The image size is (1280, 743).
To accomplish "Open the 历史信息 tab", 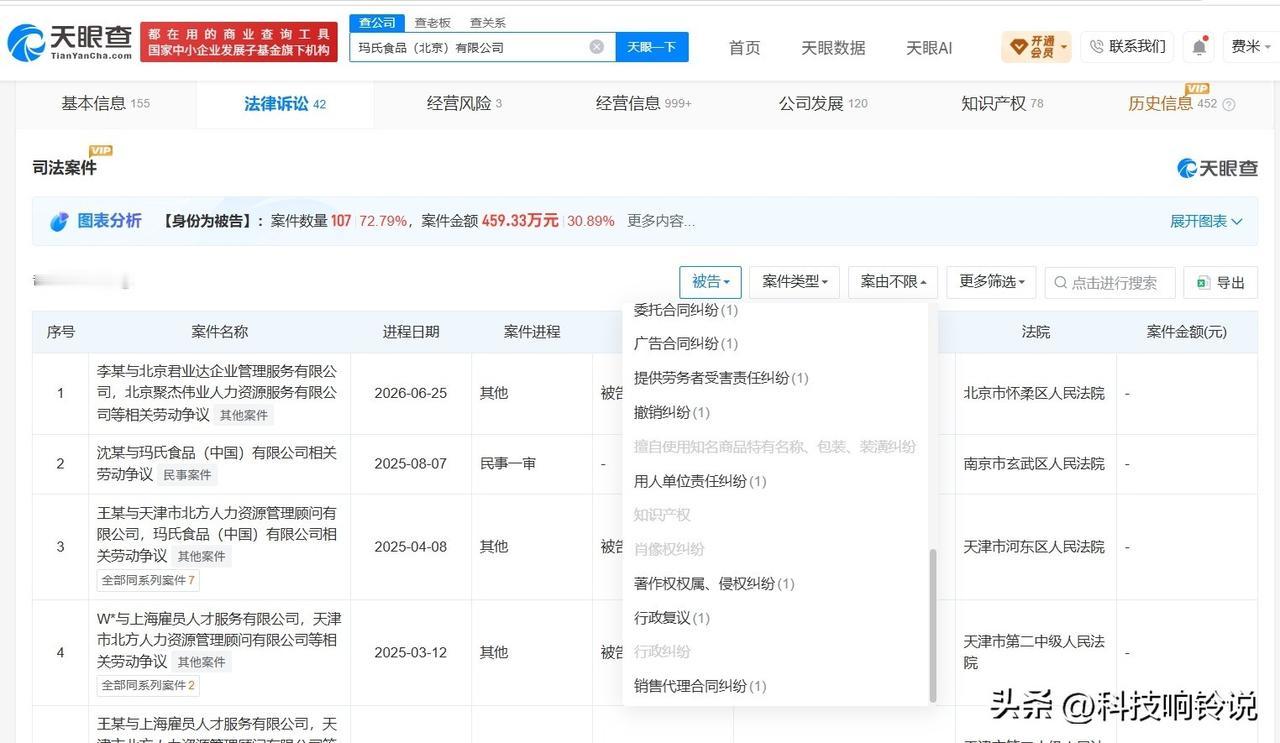I will tap(1172, 103).
